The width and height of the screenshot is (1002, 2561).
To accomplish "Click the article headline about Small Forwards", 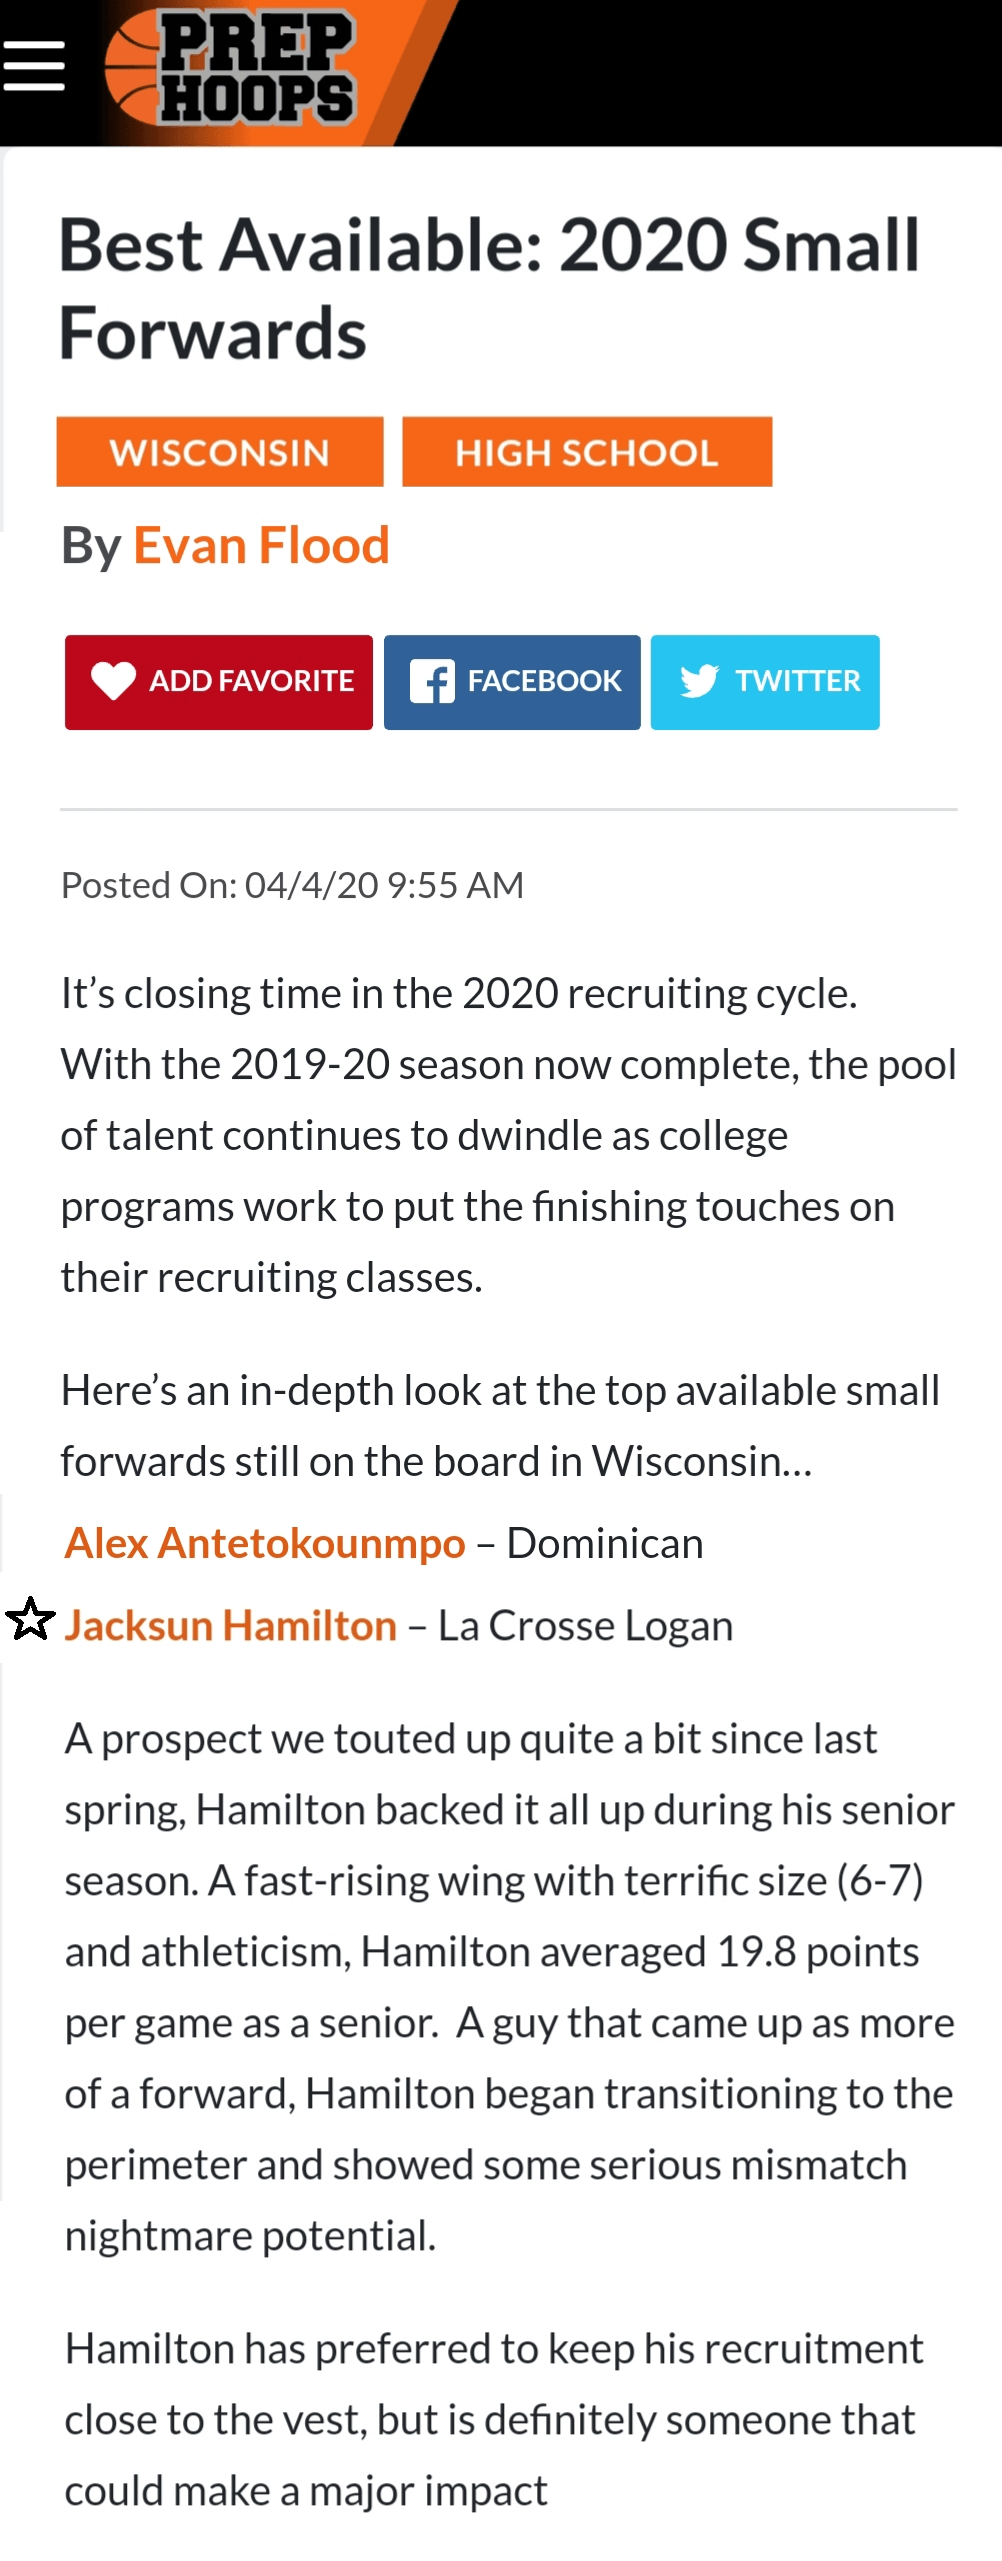I will click(489, 288).
